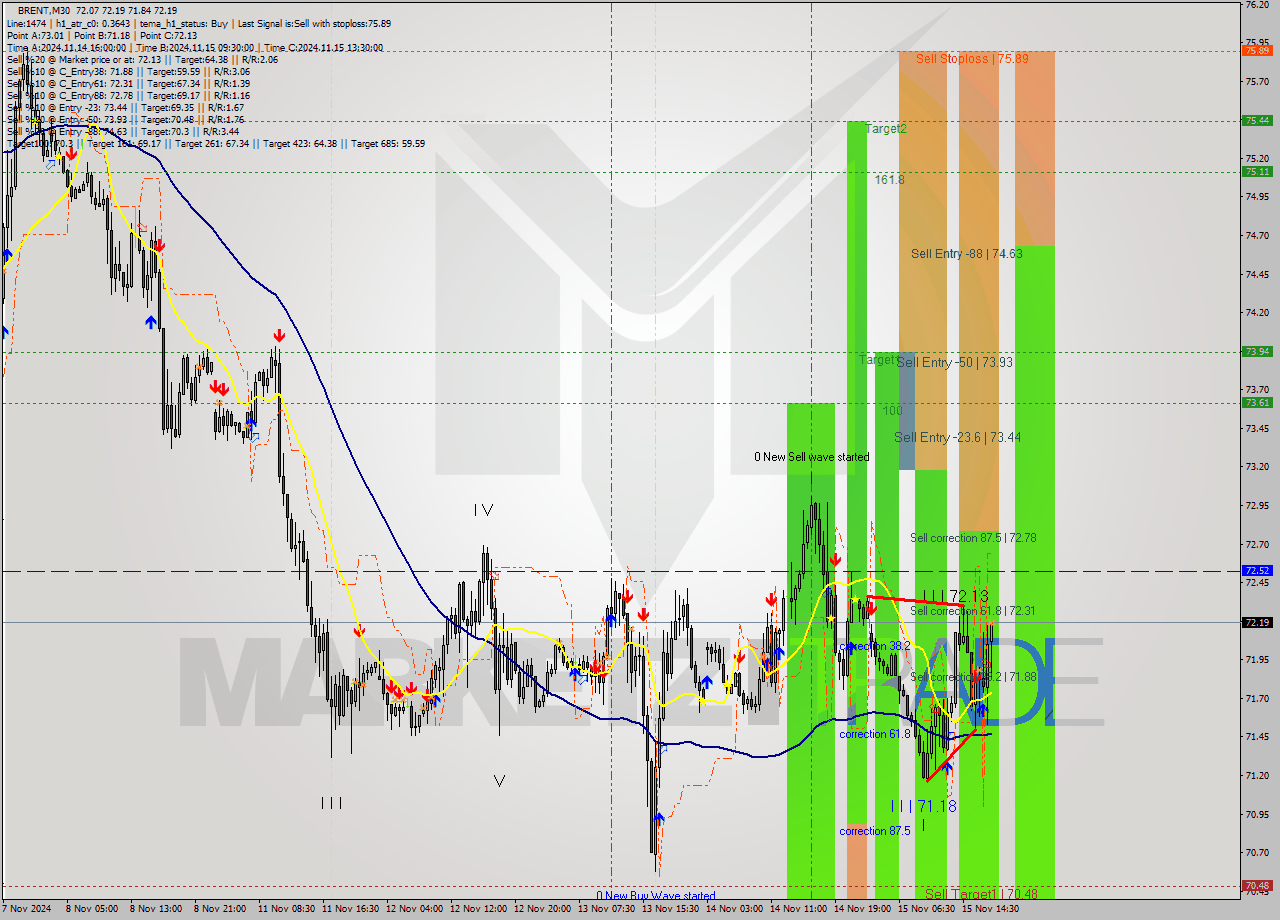Click the 70.95 price axis label
Screen dimensions: 1280x920
coord(1257,814)
